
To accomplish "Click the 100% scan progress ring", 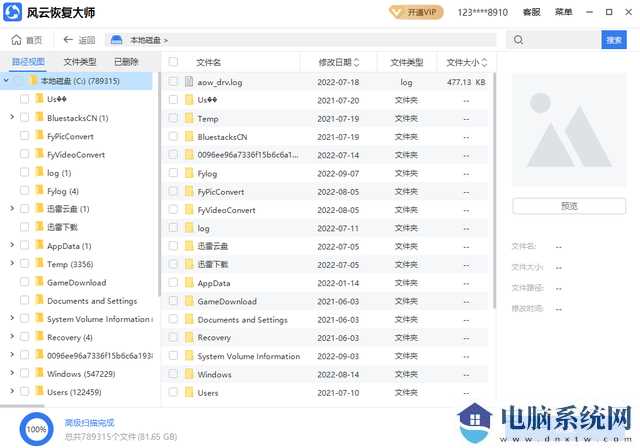I will (36, 429).
